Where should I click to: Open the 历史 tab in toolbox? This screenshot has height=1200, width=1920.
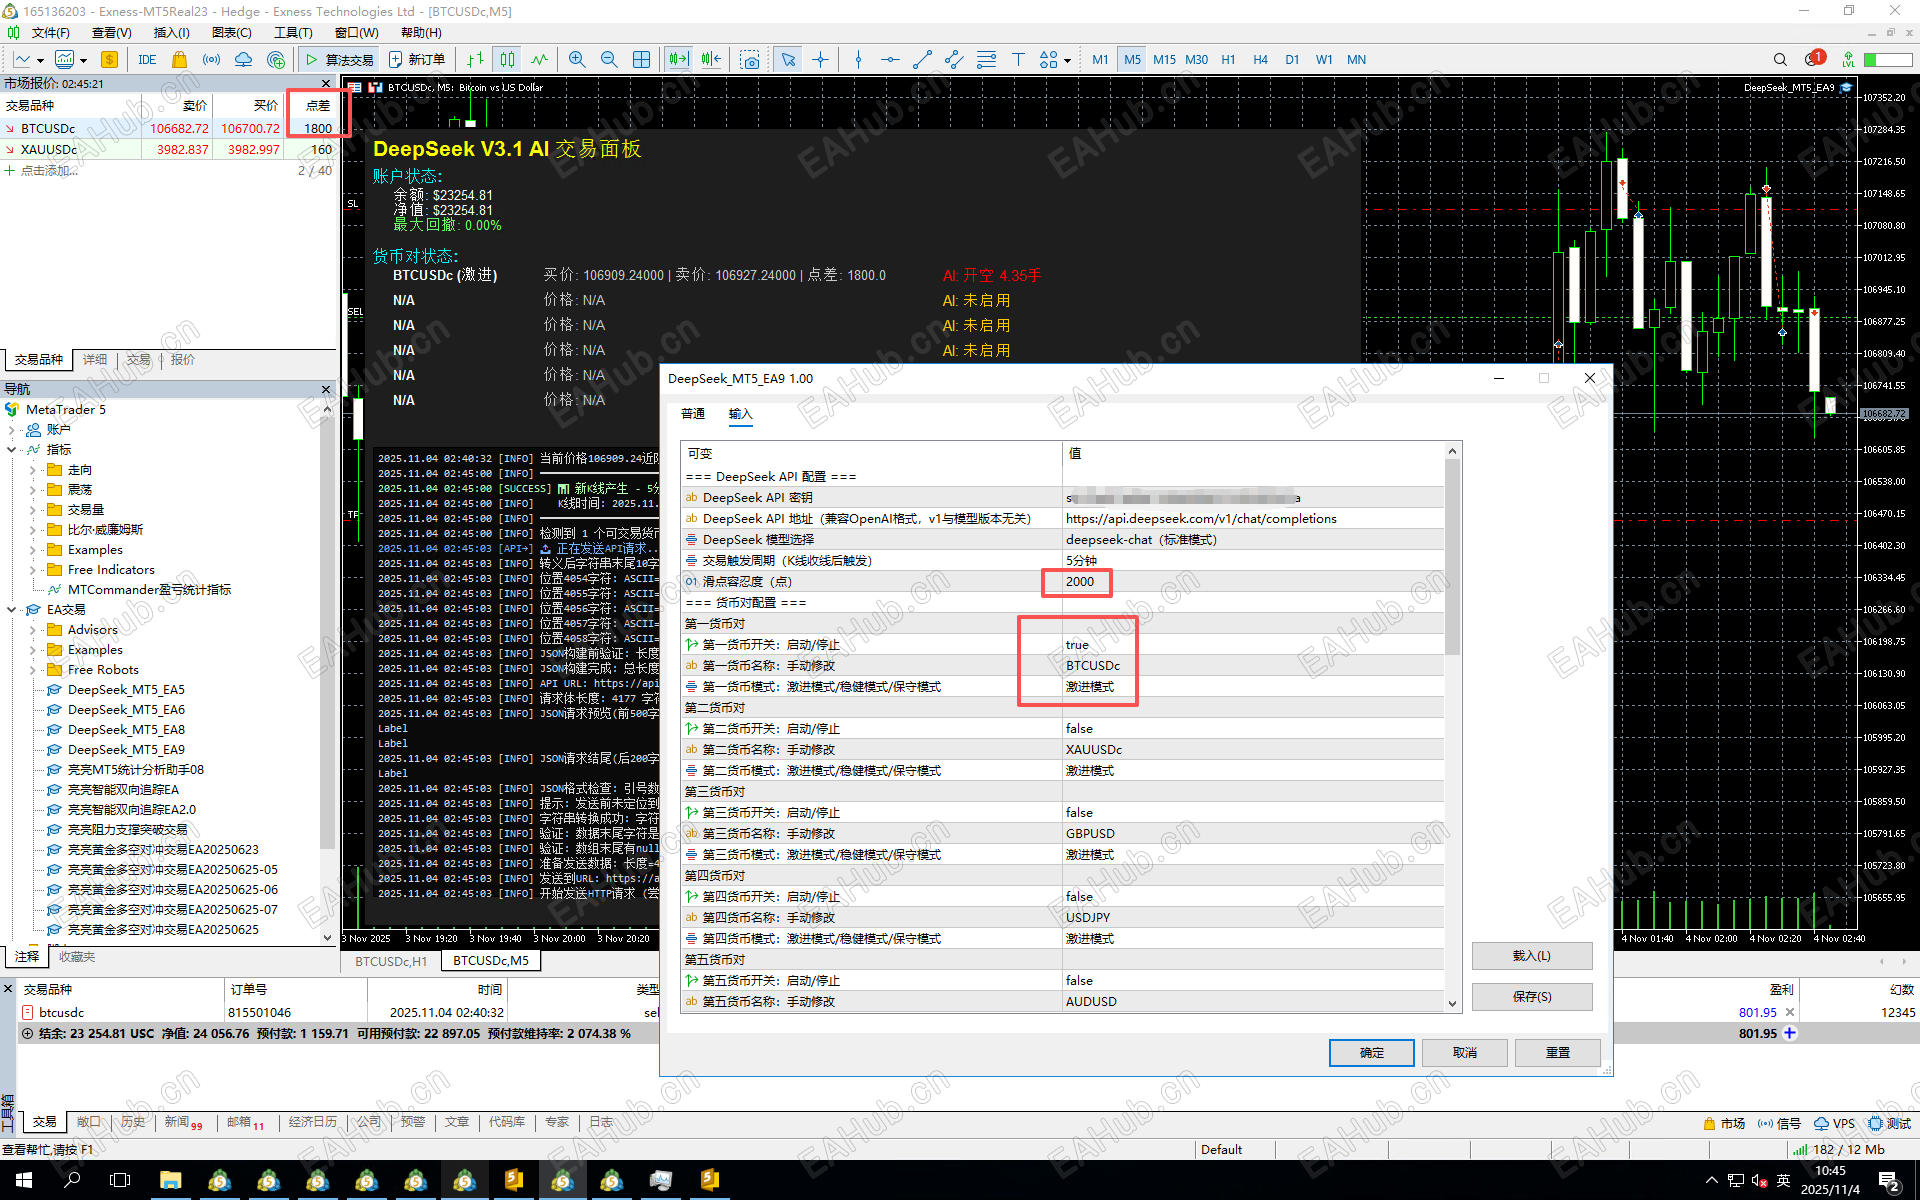click(133, 1122)
